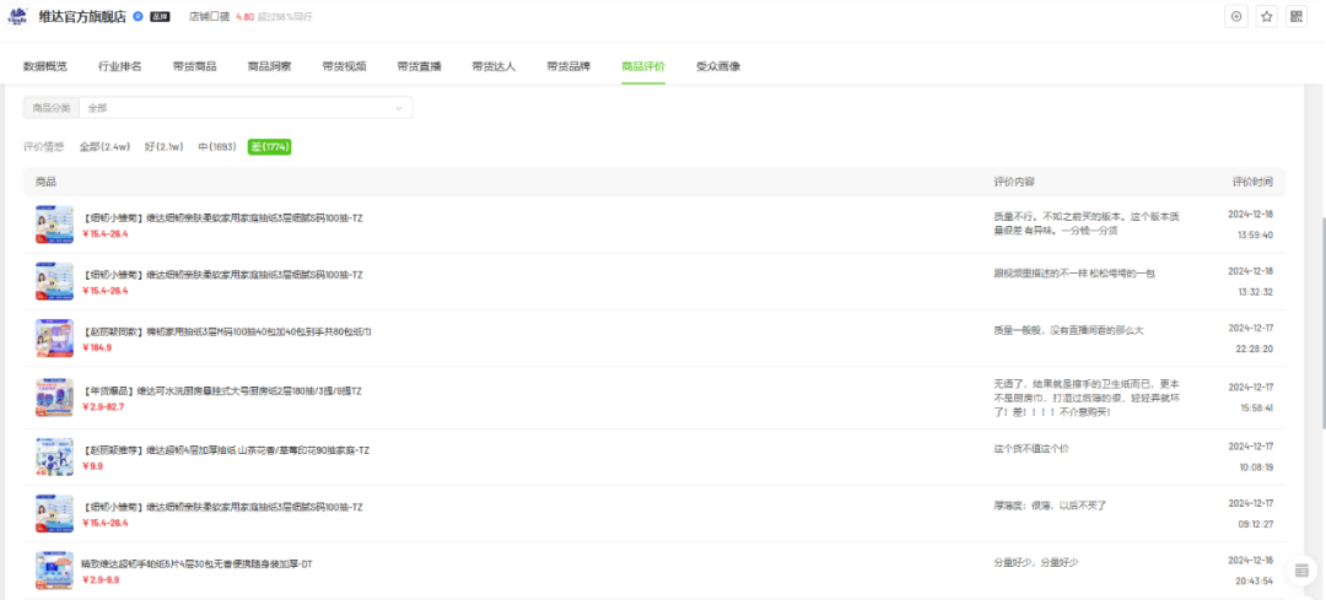Click the circled plus icon in the header
1326x601 pixels.
coord(1237,17)
